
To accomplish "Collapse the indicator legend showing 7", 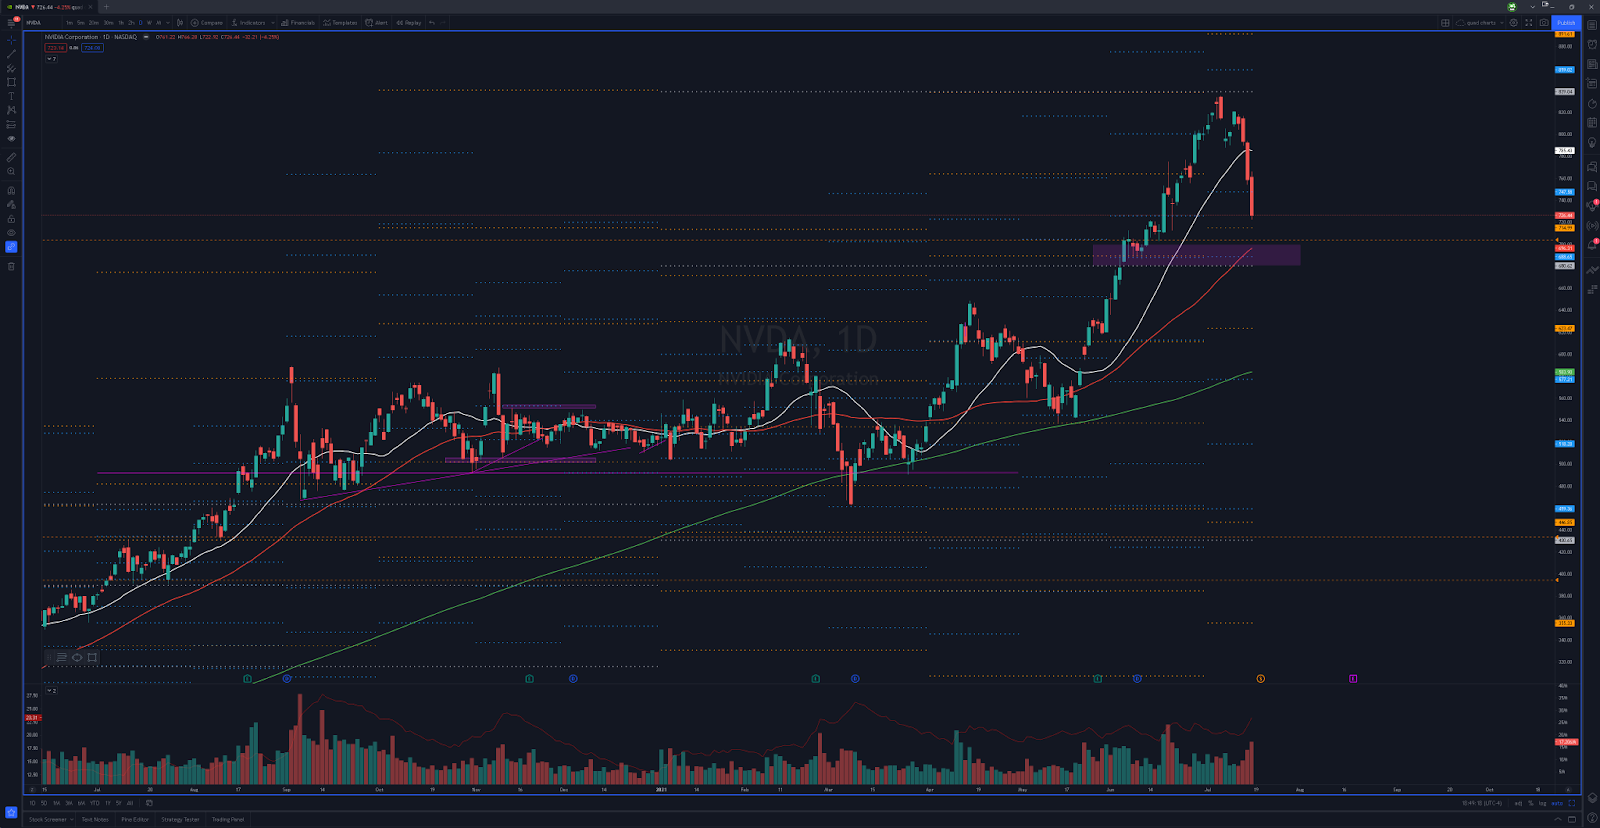I will coord(51,59).
